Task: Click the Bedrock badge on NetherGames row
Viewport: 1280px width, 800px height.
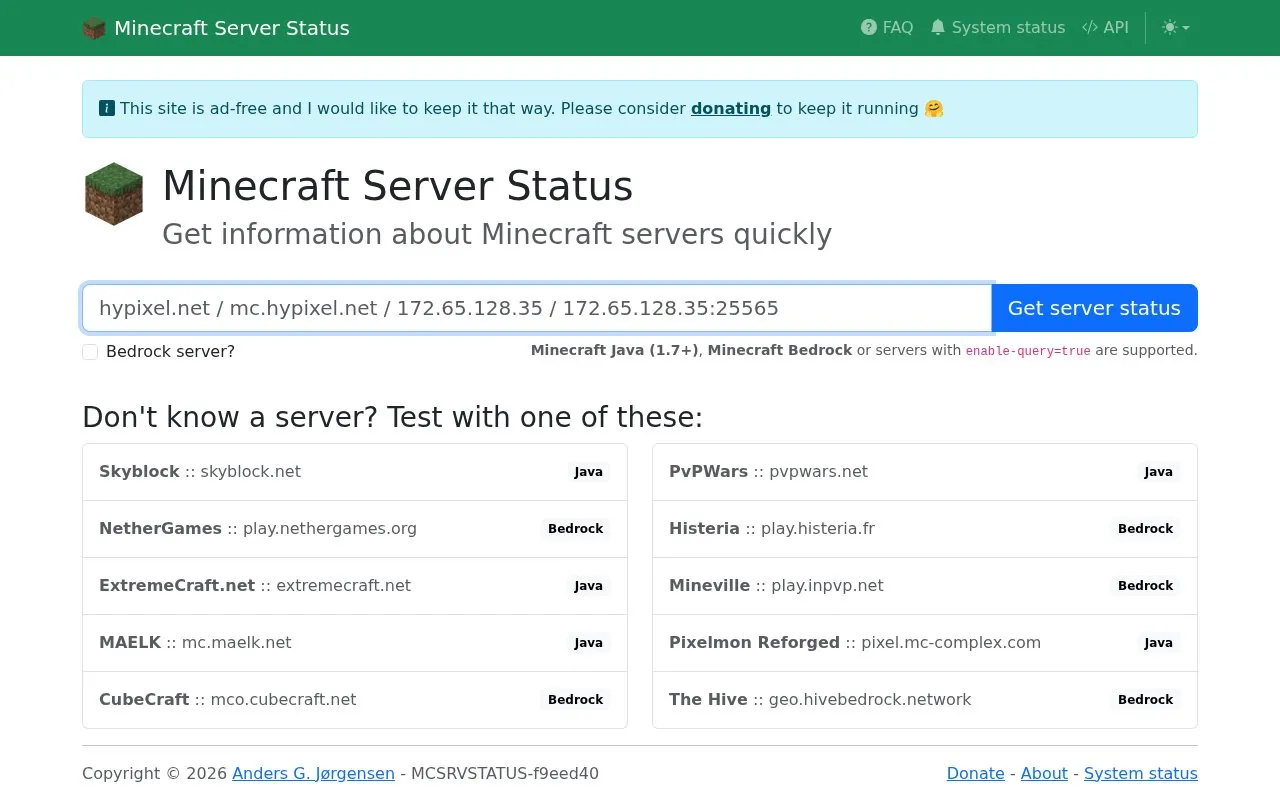Action: [576, 529]
